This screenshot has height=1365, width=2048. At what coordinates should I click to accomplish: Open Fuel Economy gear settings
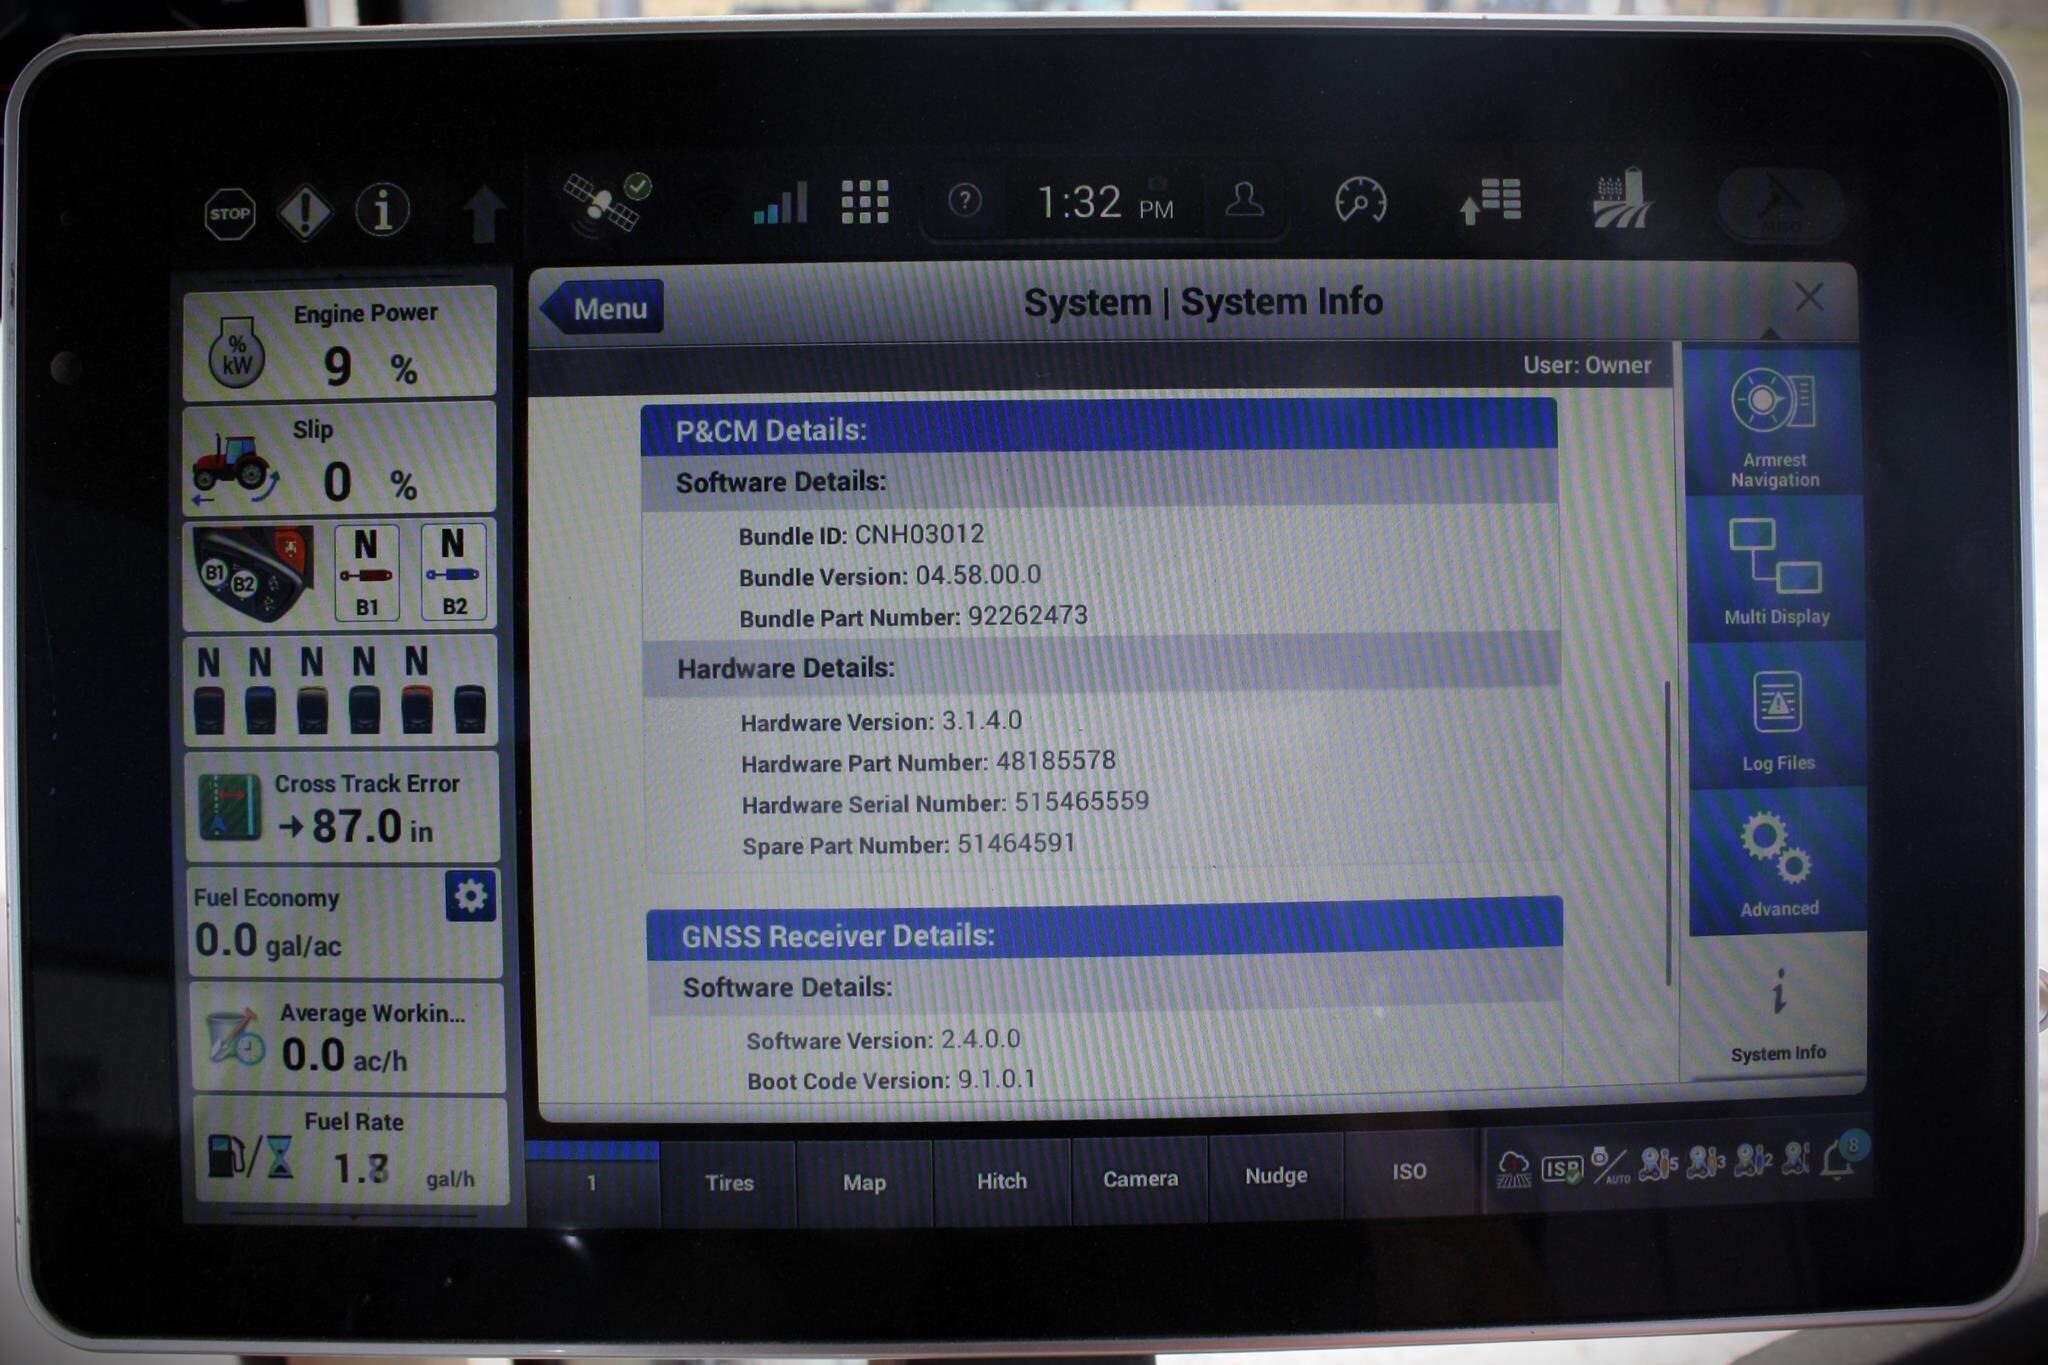[x=471, y=896]
